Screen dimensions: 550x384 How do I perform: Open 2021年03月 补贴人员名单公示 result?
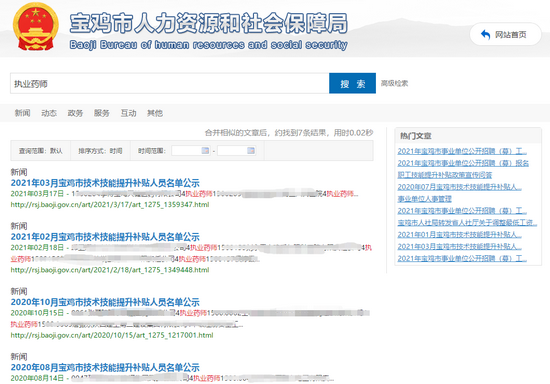(105, 183)
